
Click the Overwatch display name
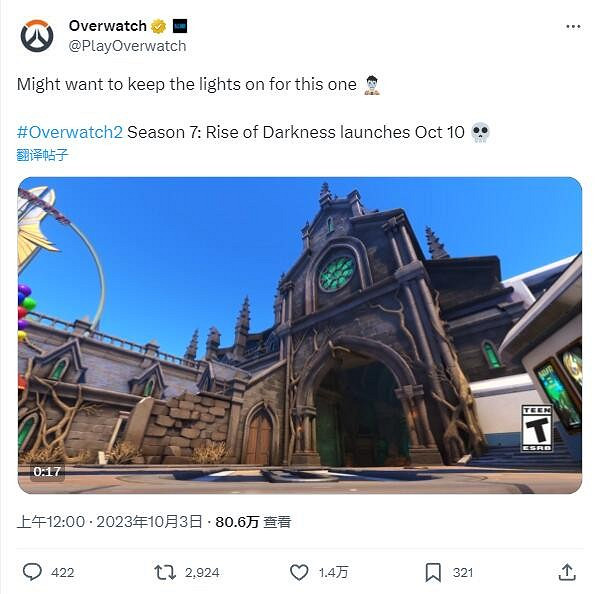point(108,26)
